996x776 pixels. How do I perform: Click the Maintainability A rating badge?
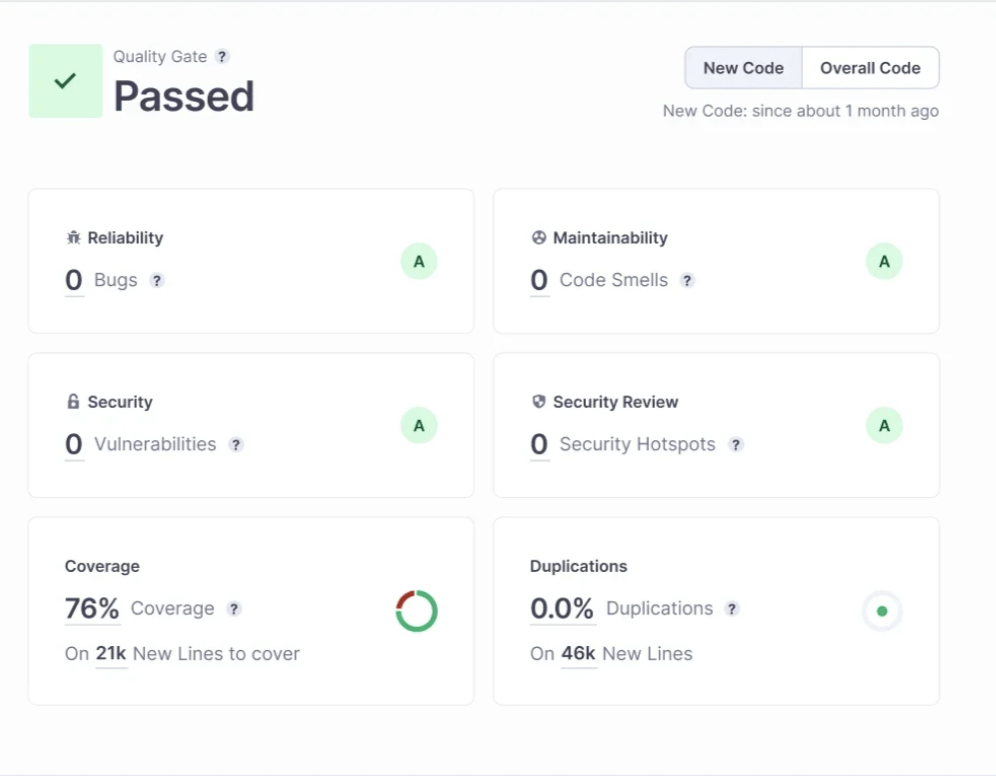(x=884, y=261)
